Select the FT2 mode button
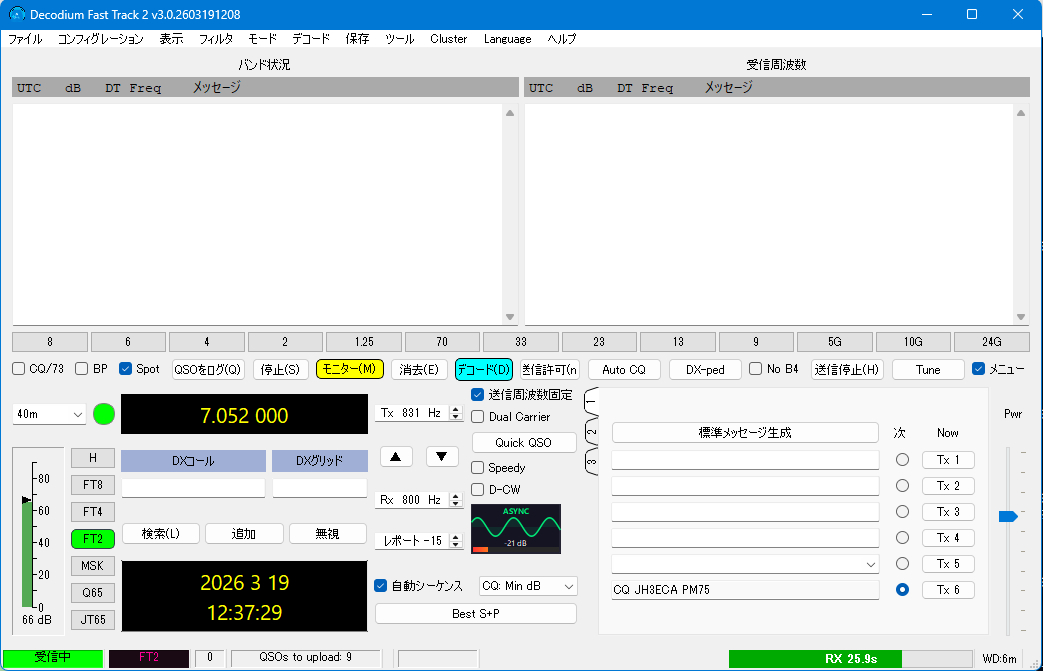This screenshot has width=1043, height=671. coord(93,539)
